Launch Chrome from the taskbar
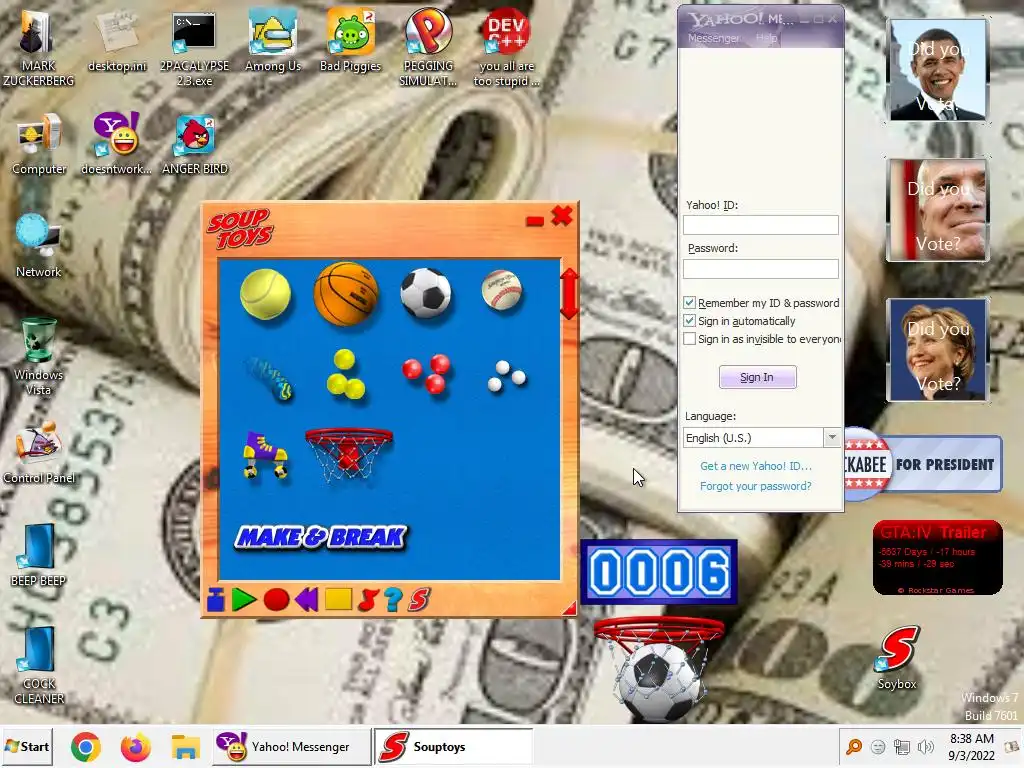The width and height of the screenshot is (1024, 768). point(86,746)
